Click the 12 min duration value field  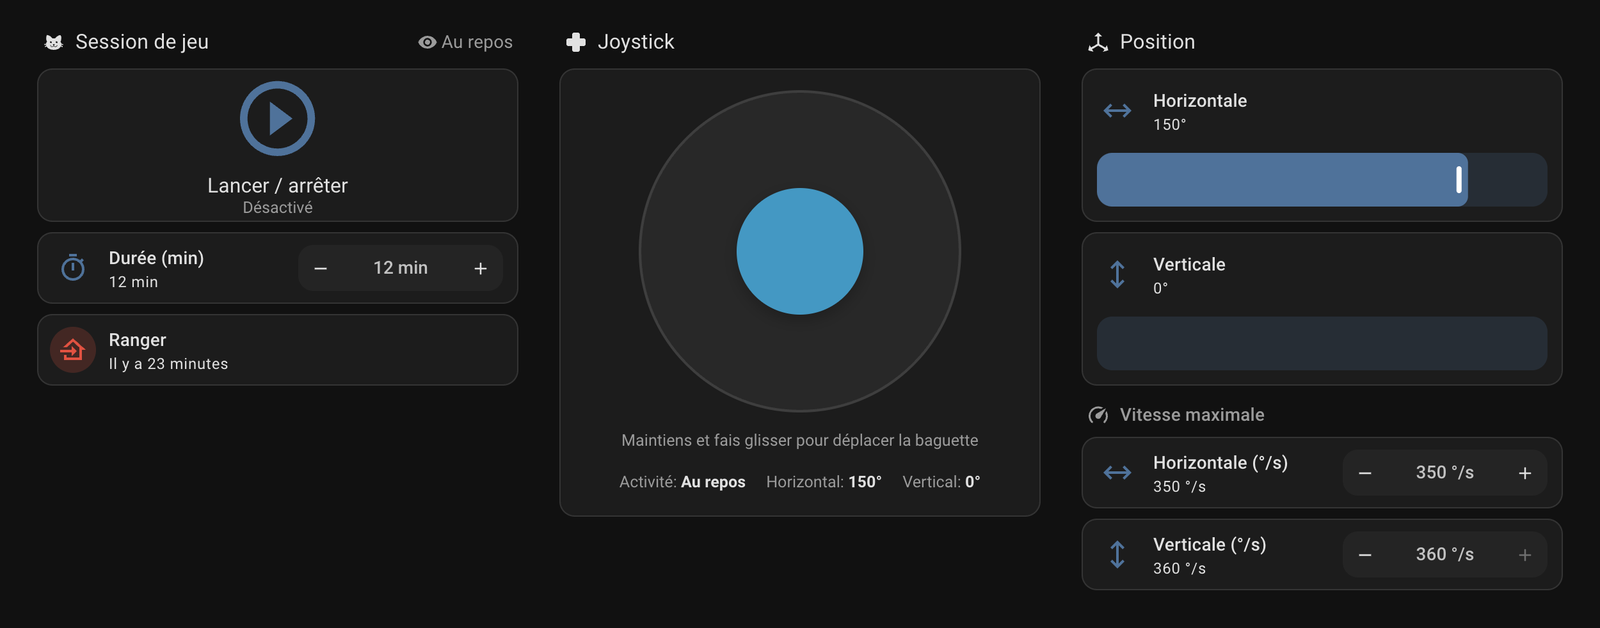click(401, 268)
